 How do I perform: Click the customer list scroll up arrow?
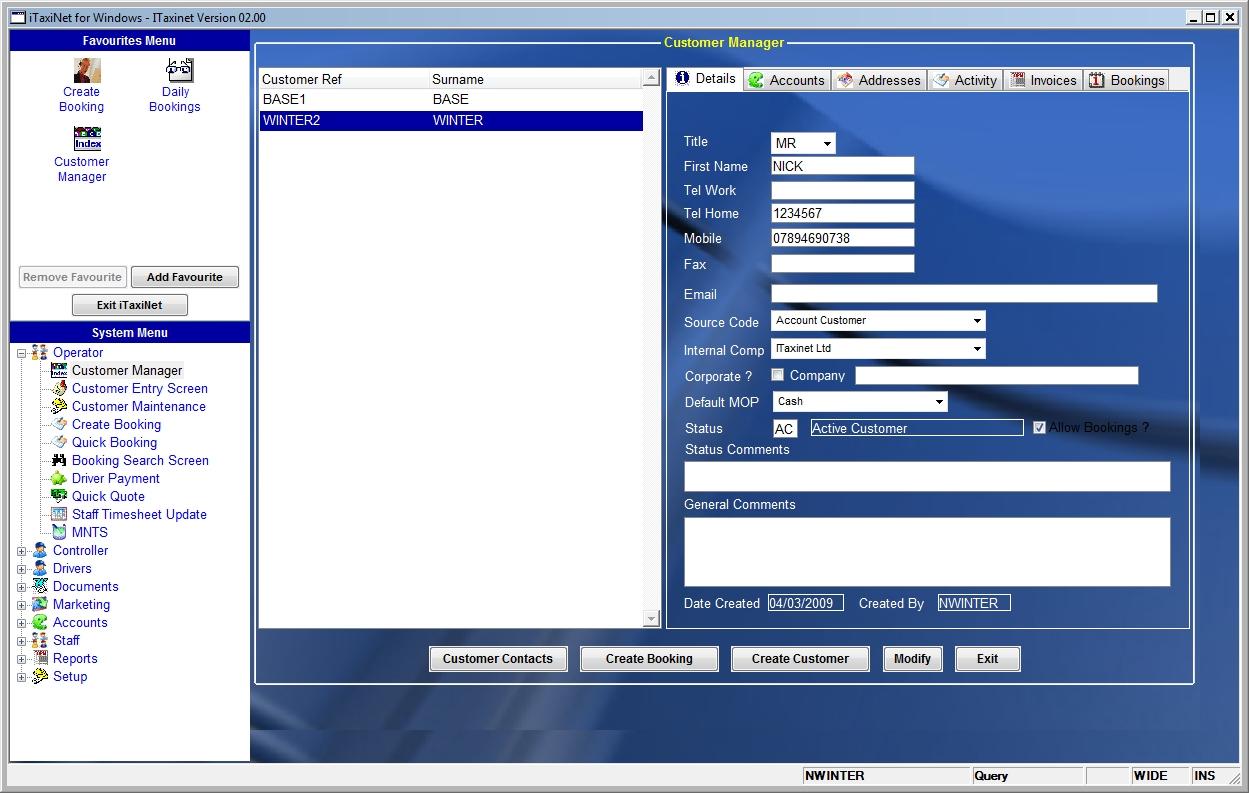[x=652, y=78]
